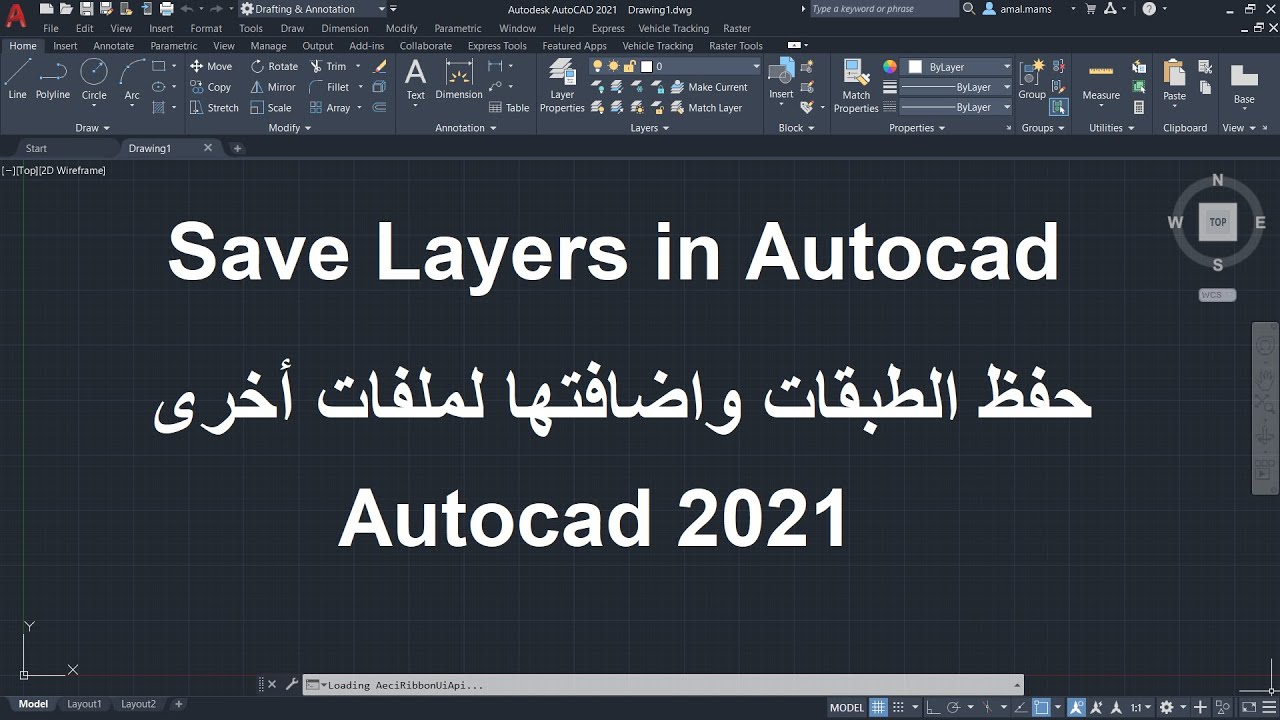Activate the Rotate command

[274, 66]
